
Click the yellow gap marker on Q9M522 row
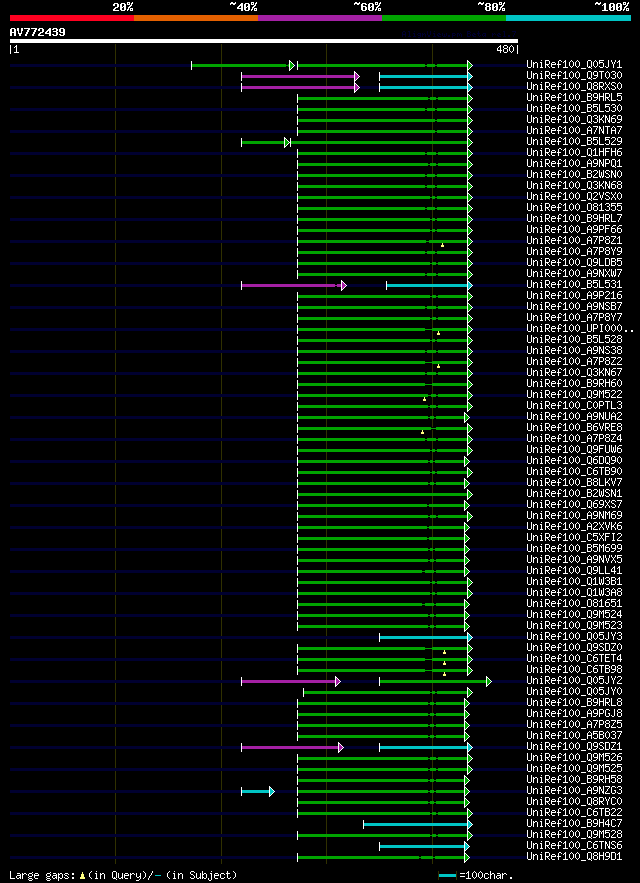point(424,399)
